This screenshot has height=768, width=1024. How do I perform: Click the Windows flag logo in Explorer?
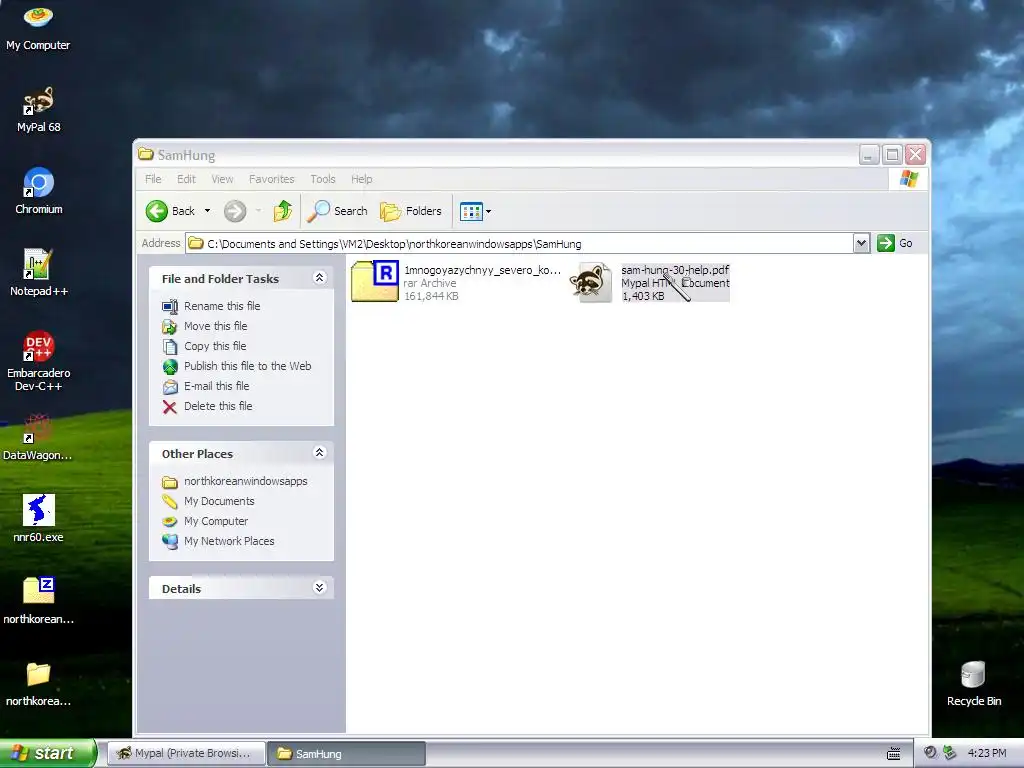(x=909, y=179)
